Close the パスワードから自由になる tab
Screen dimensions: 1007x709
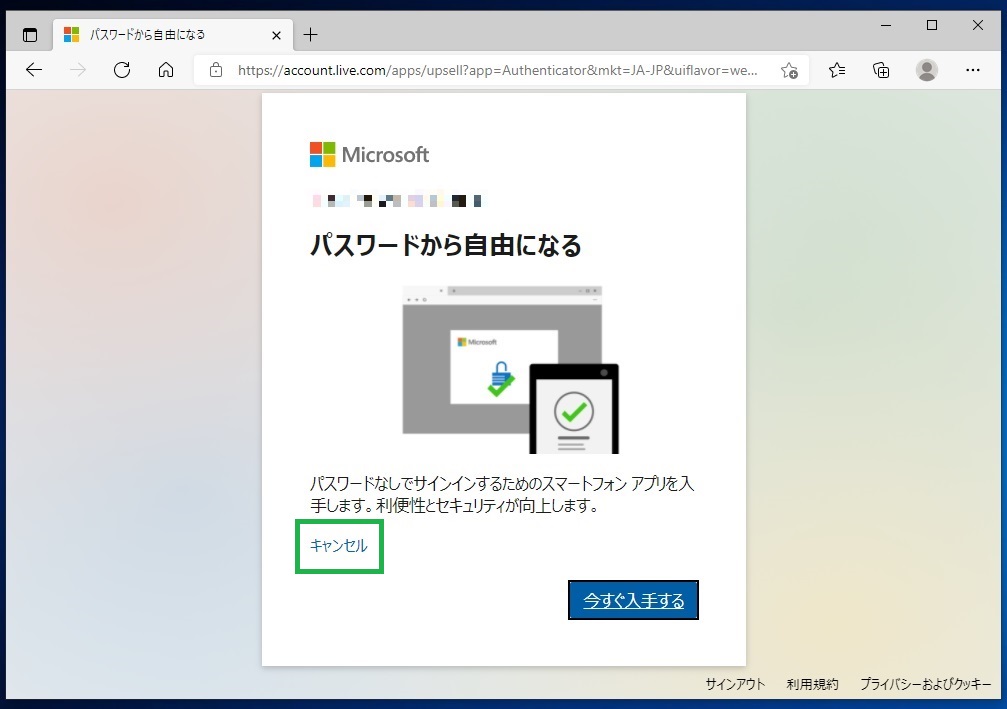(x=277, y=35)
